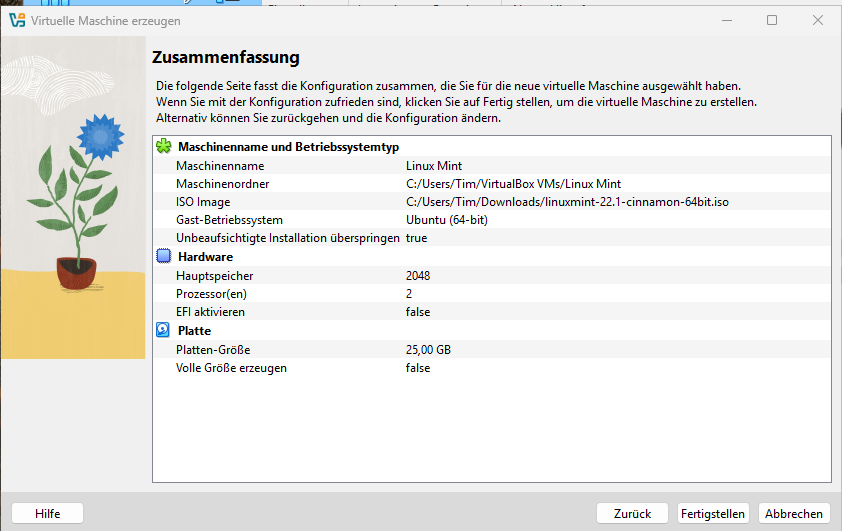Click the blue chip icon beside Hardware
Screen dimensions: 842x531
[163, 256]
